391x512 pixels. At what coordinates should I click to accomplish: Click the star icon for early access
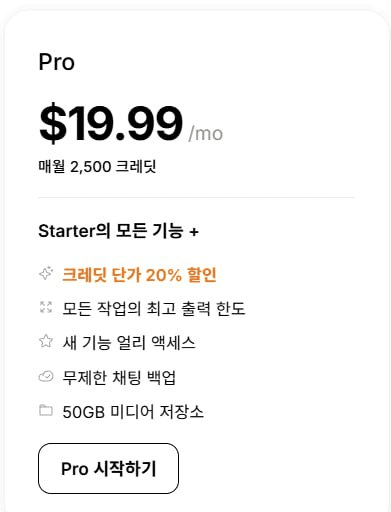(46, 341)
